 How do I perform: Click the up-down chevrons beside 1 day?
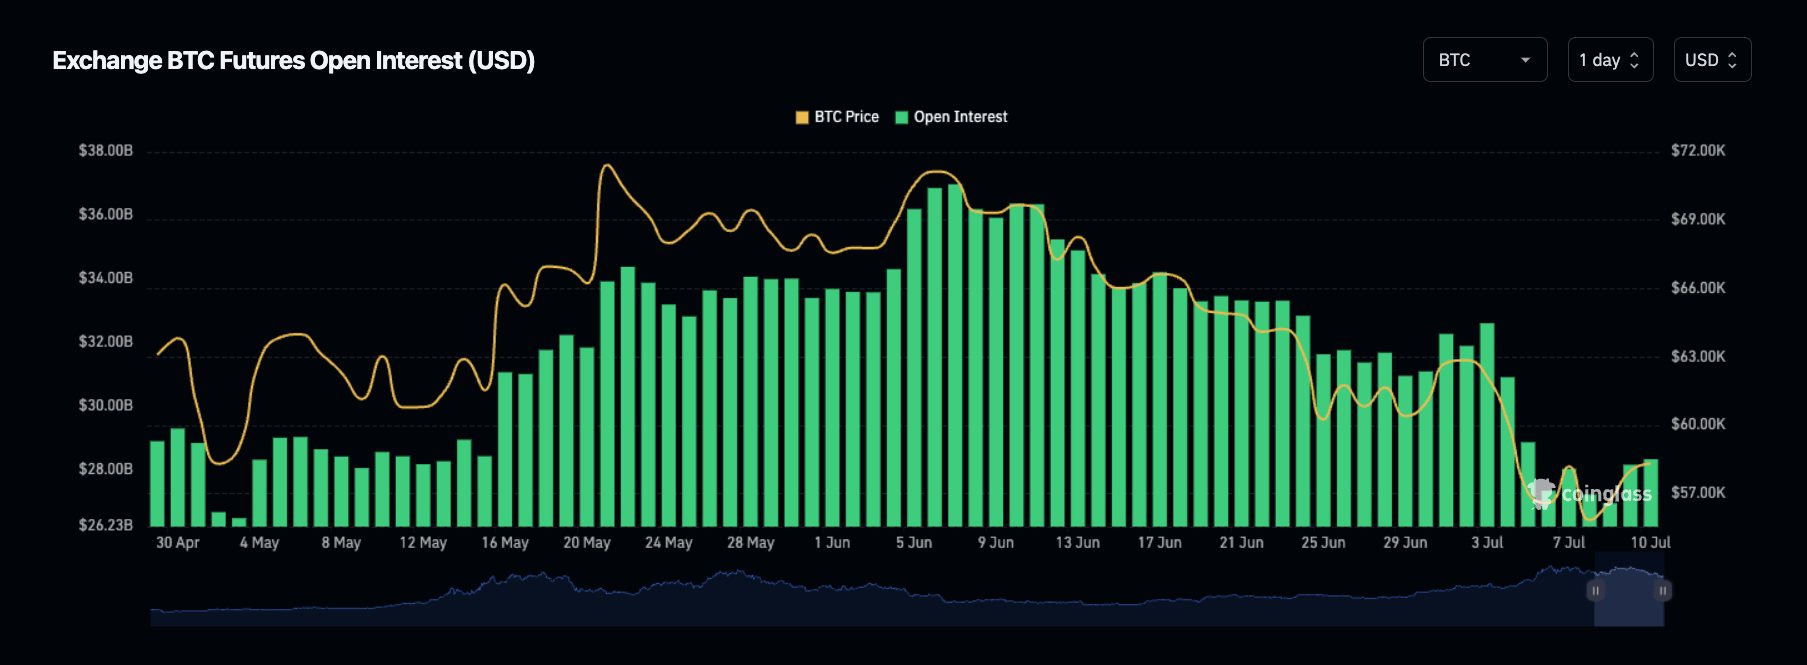click(x=1634, y=60)
